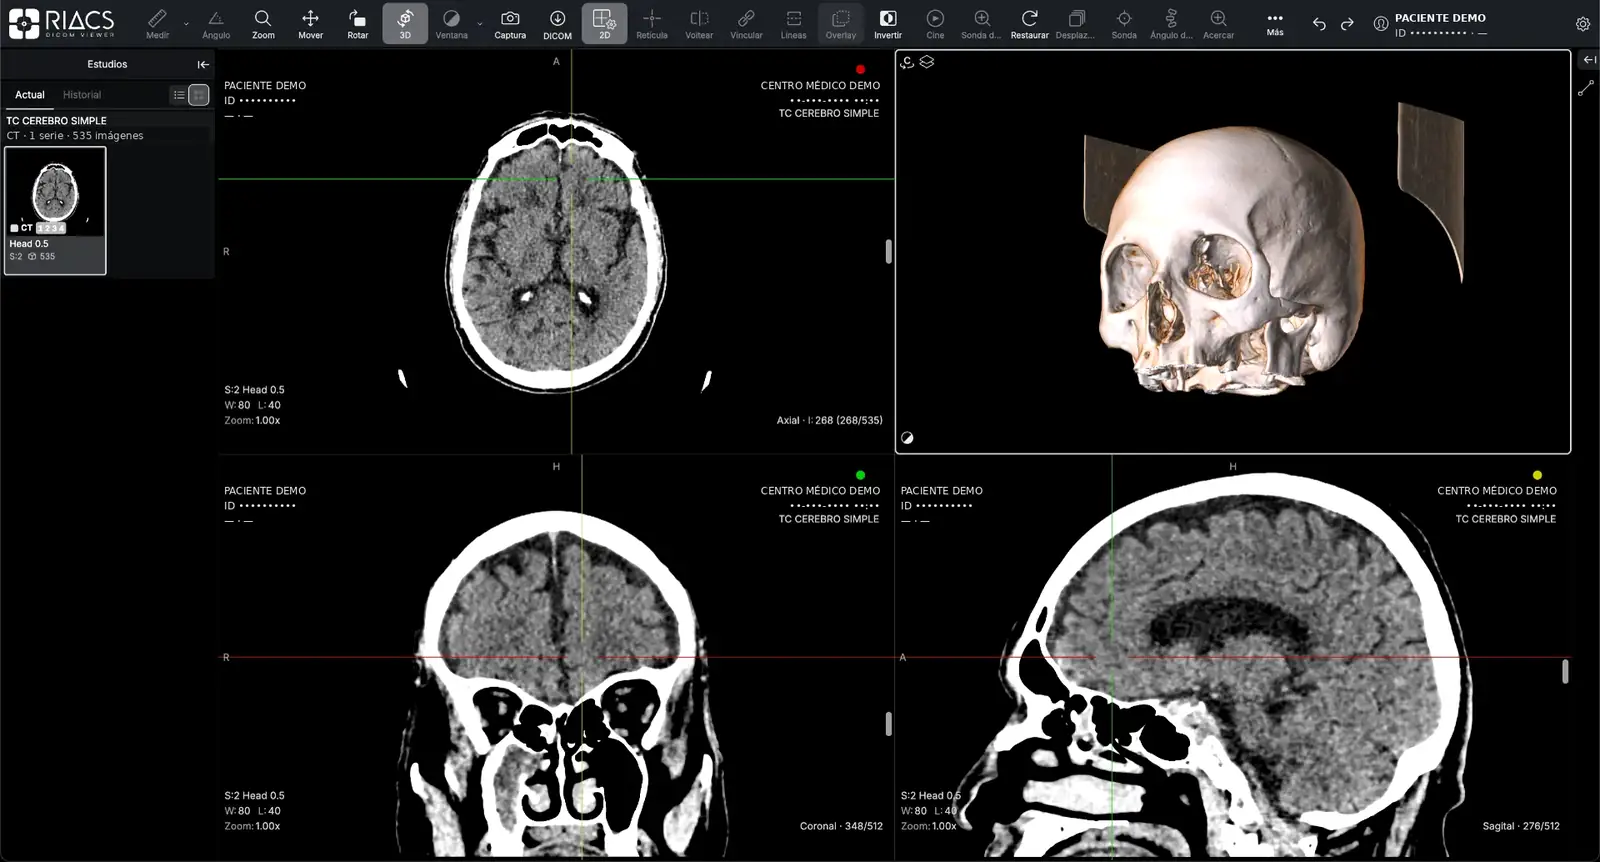The width and height of the screenshot is (1600, 862).
Task: Switch studies to list view
Action: pos(179,95)
